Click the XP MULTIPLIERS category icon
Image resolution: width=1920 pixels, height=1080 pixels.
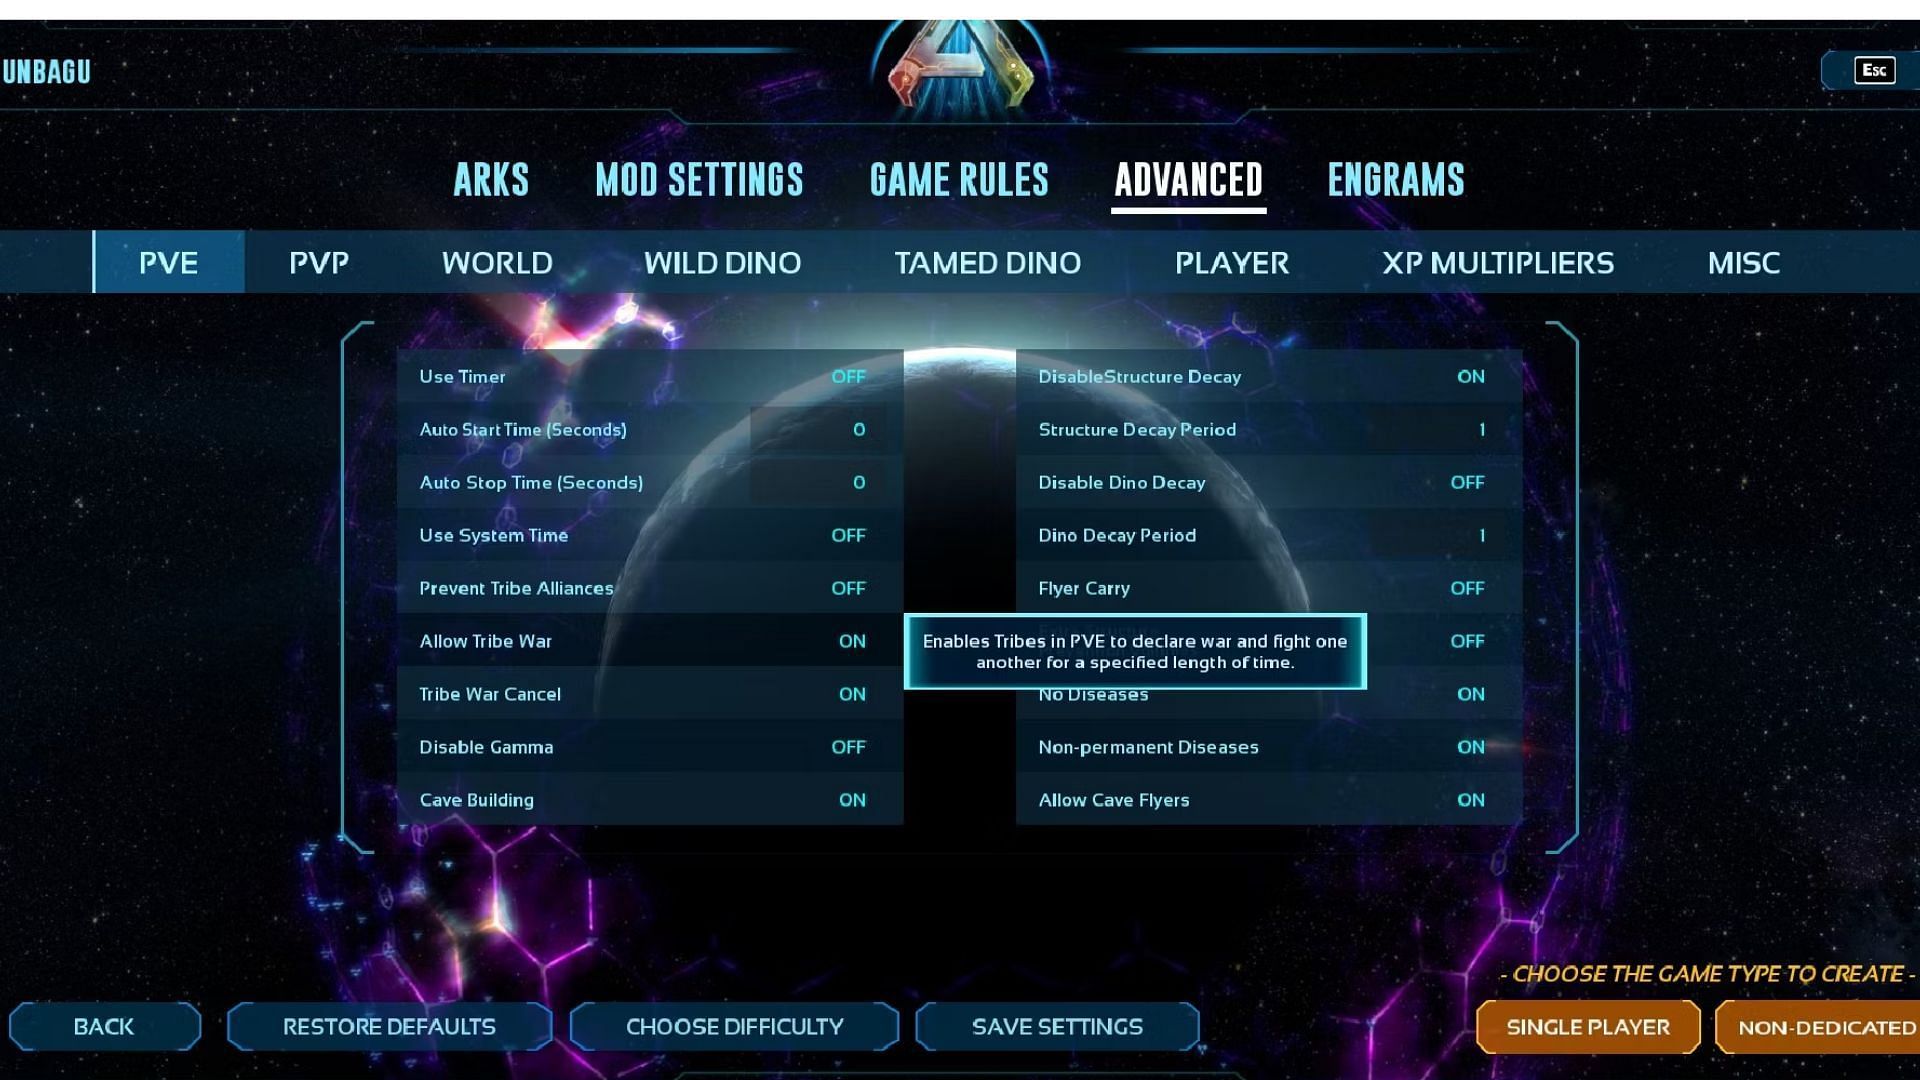[1498, 261]
